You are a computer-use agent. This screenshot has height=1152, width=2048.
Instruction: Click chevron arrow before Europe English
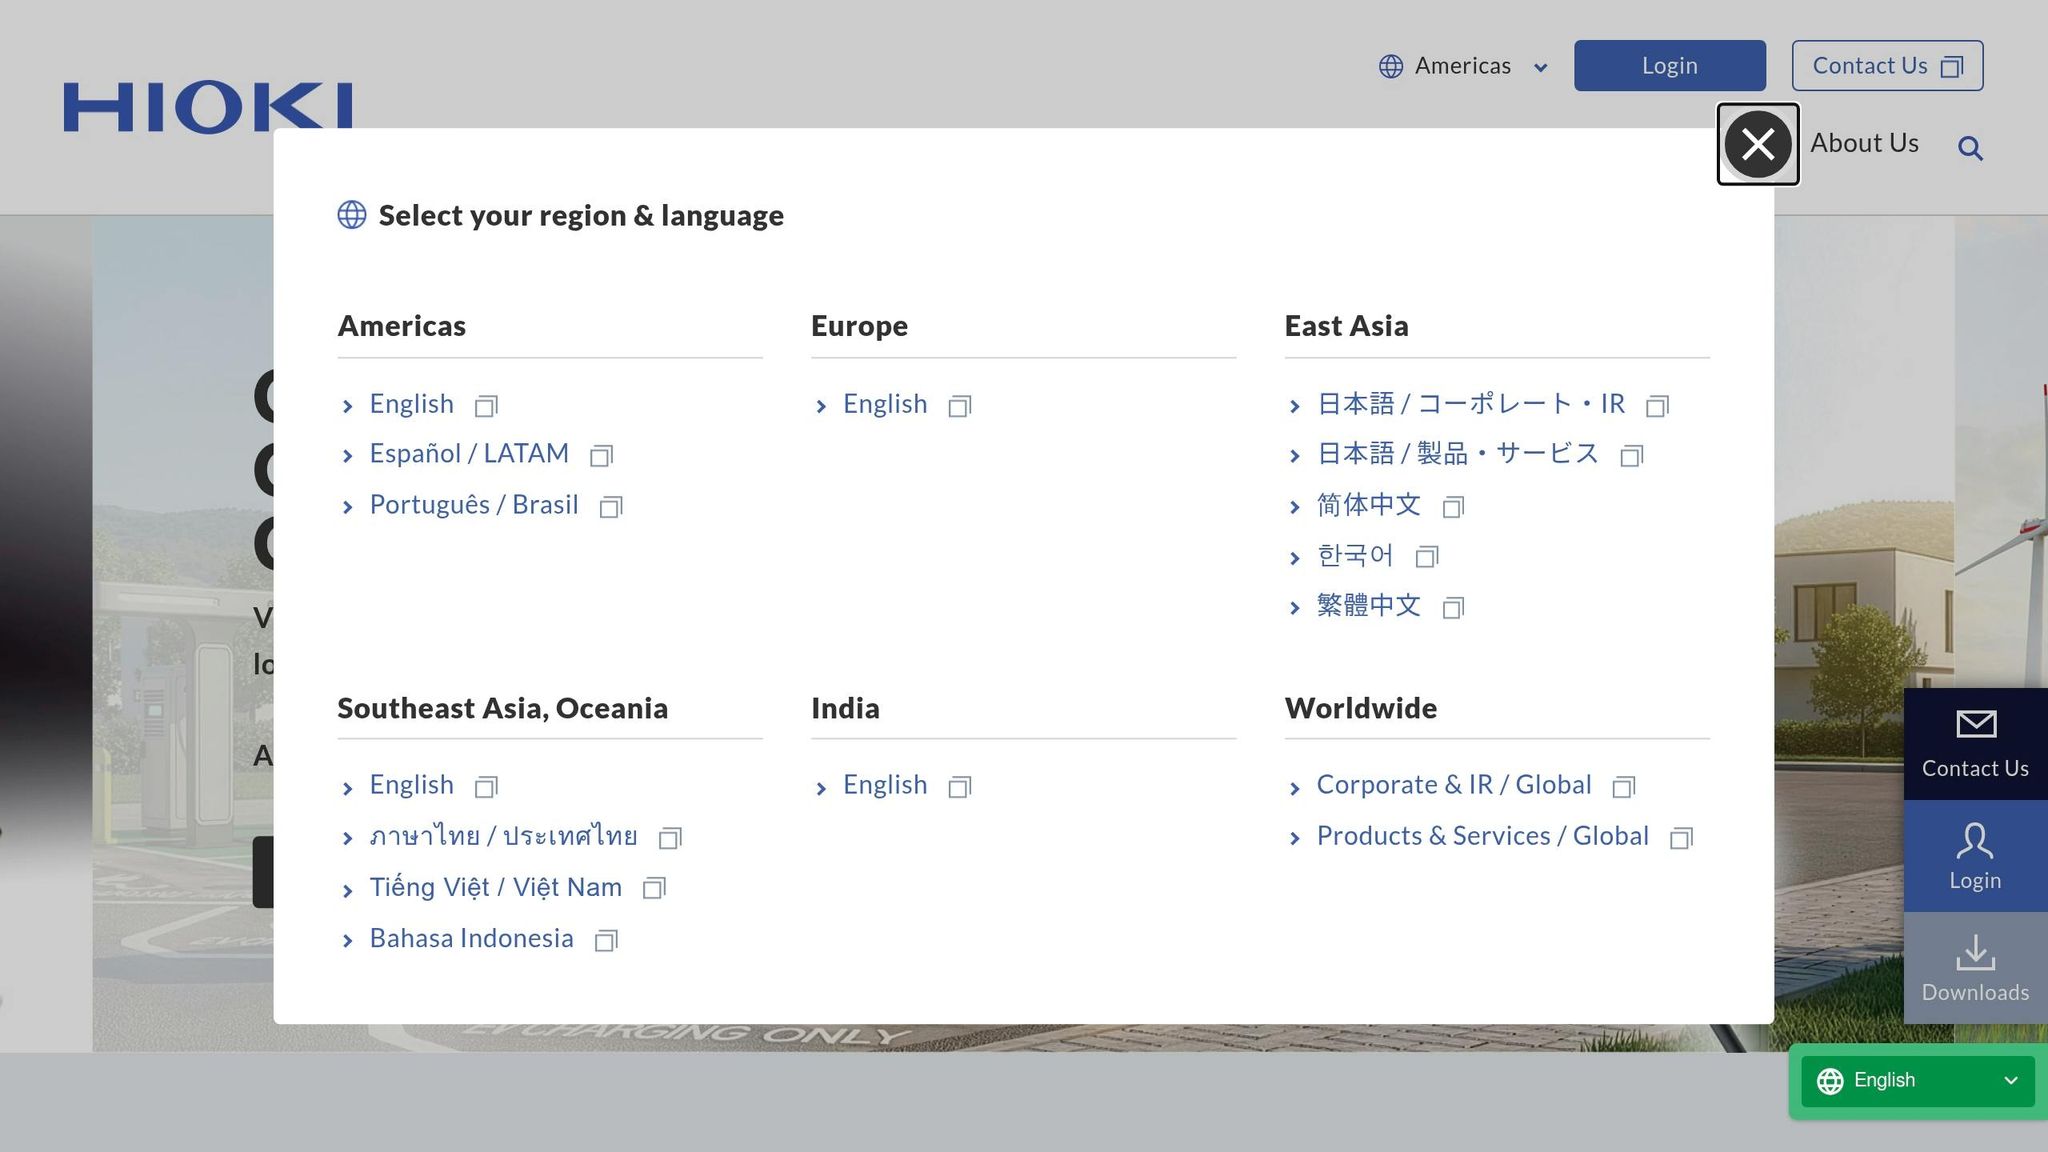coord(821,406)
